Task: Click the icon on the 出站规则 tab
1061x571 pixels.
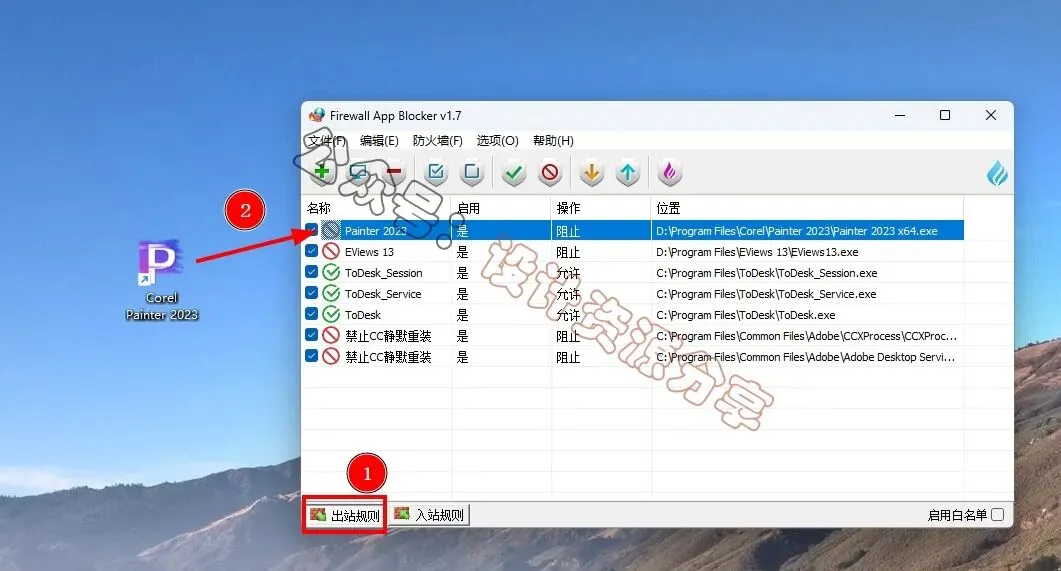Action: click(318, 515)
